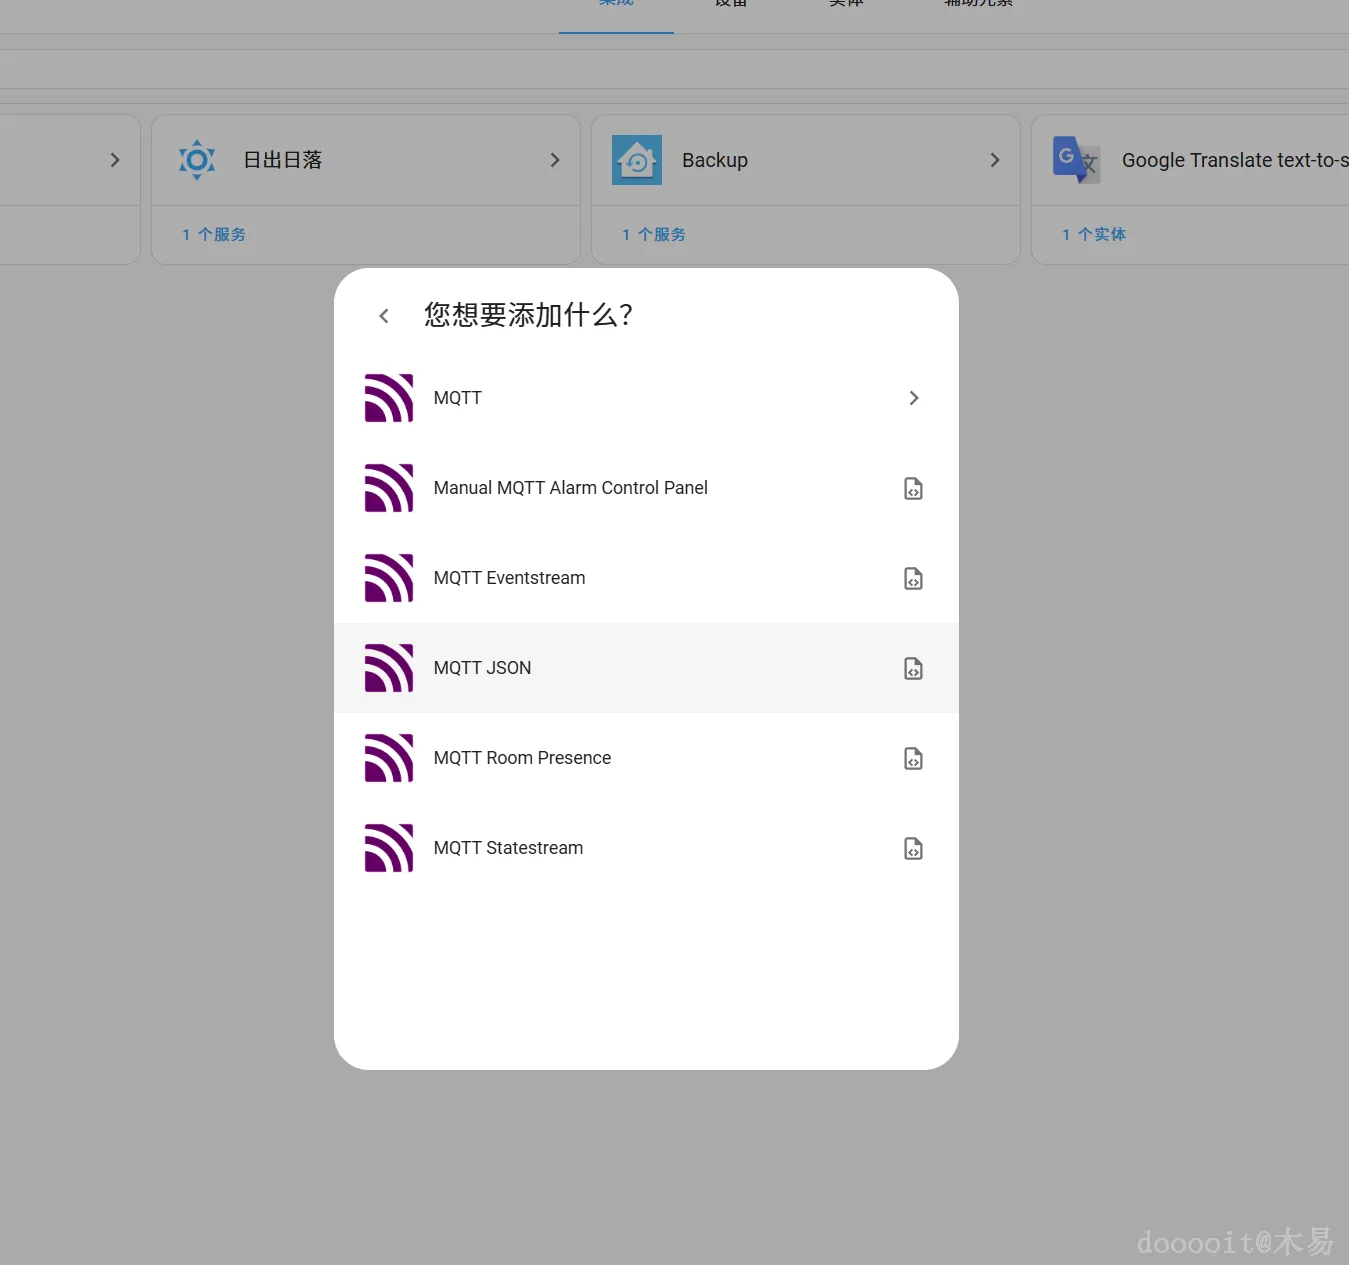Viewport: 1349px width, 1265px height.
Task: Click the MQTT Statestream icon
Action: (x=388, y=847)
